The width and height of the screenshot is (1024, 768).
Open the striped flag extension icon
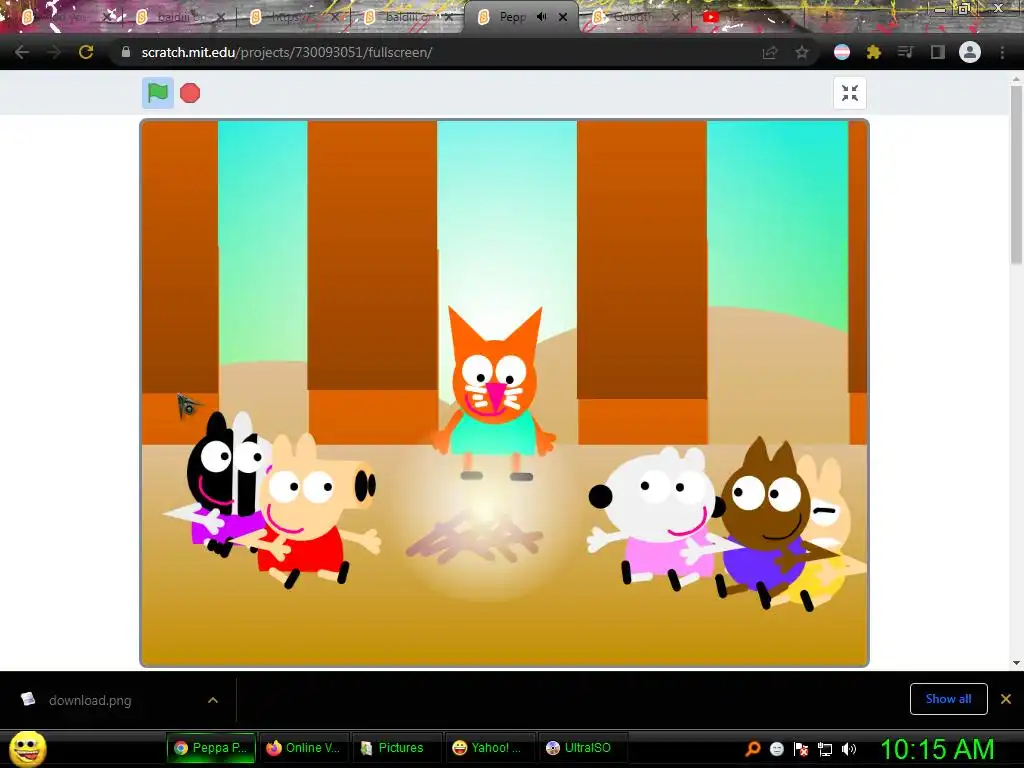click(842, 52)
